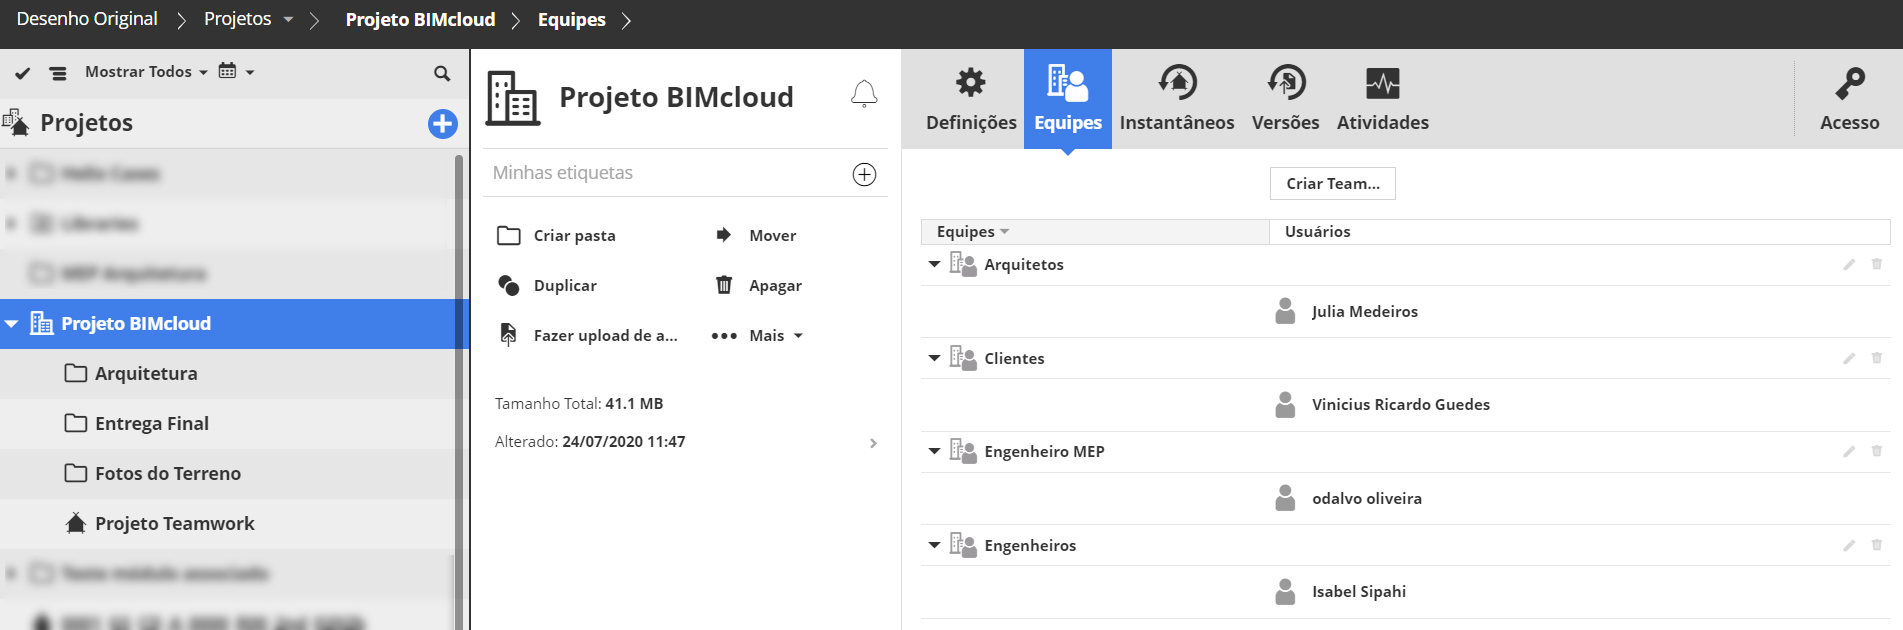1903x630 pixels.
Task: Click the blue add project plus icon
Action: tap(442, 124)
